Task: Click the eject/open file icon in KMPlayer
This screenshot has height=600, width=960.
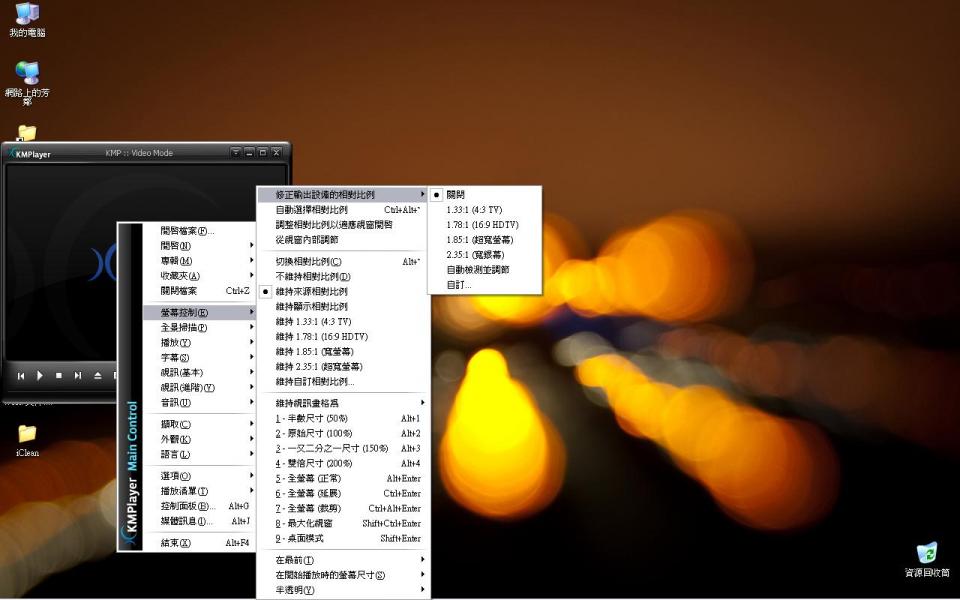Action: (99, 375)
